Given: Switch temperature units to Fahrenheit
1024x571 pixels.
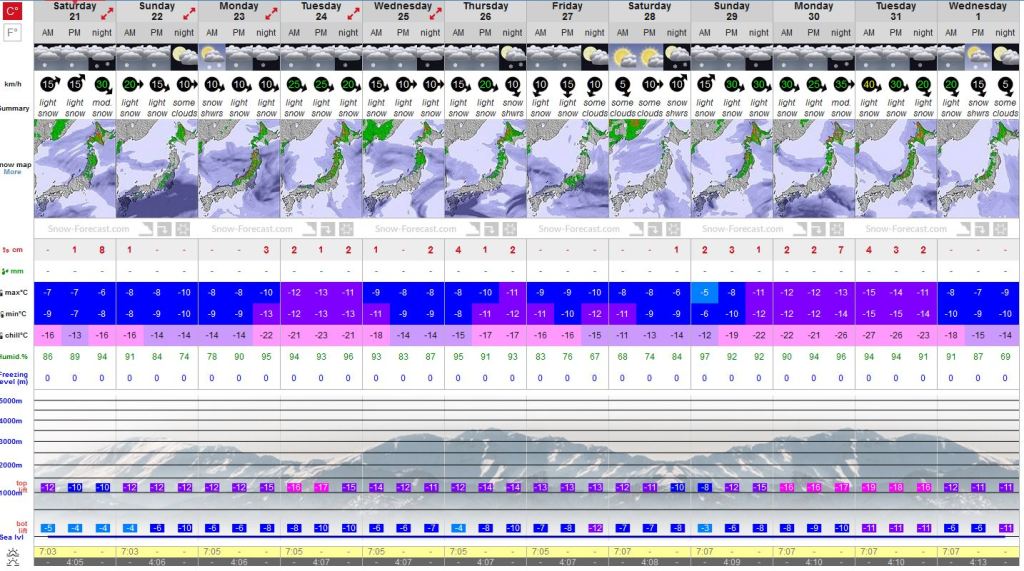Looking at the screenshot, I should (x=12, y=33).
